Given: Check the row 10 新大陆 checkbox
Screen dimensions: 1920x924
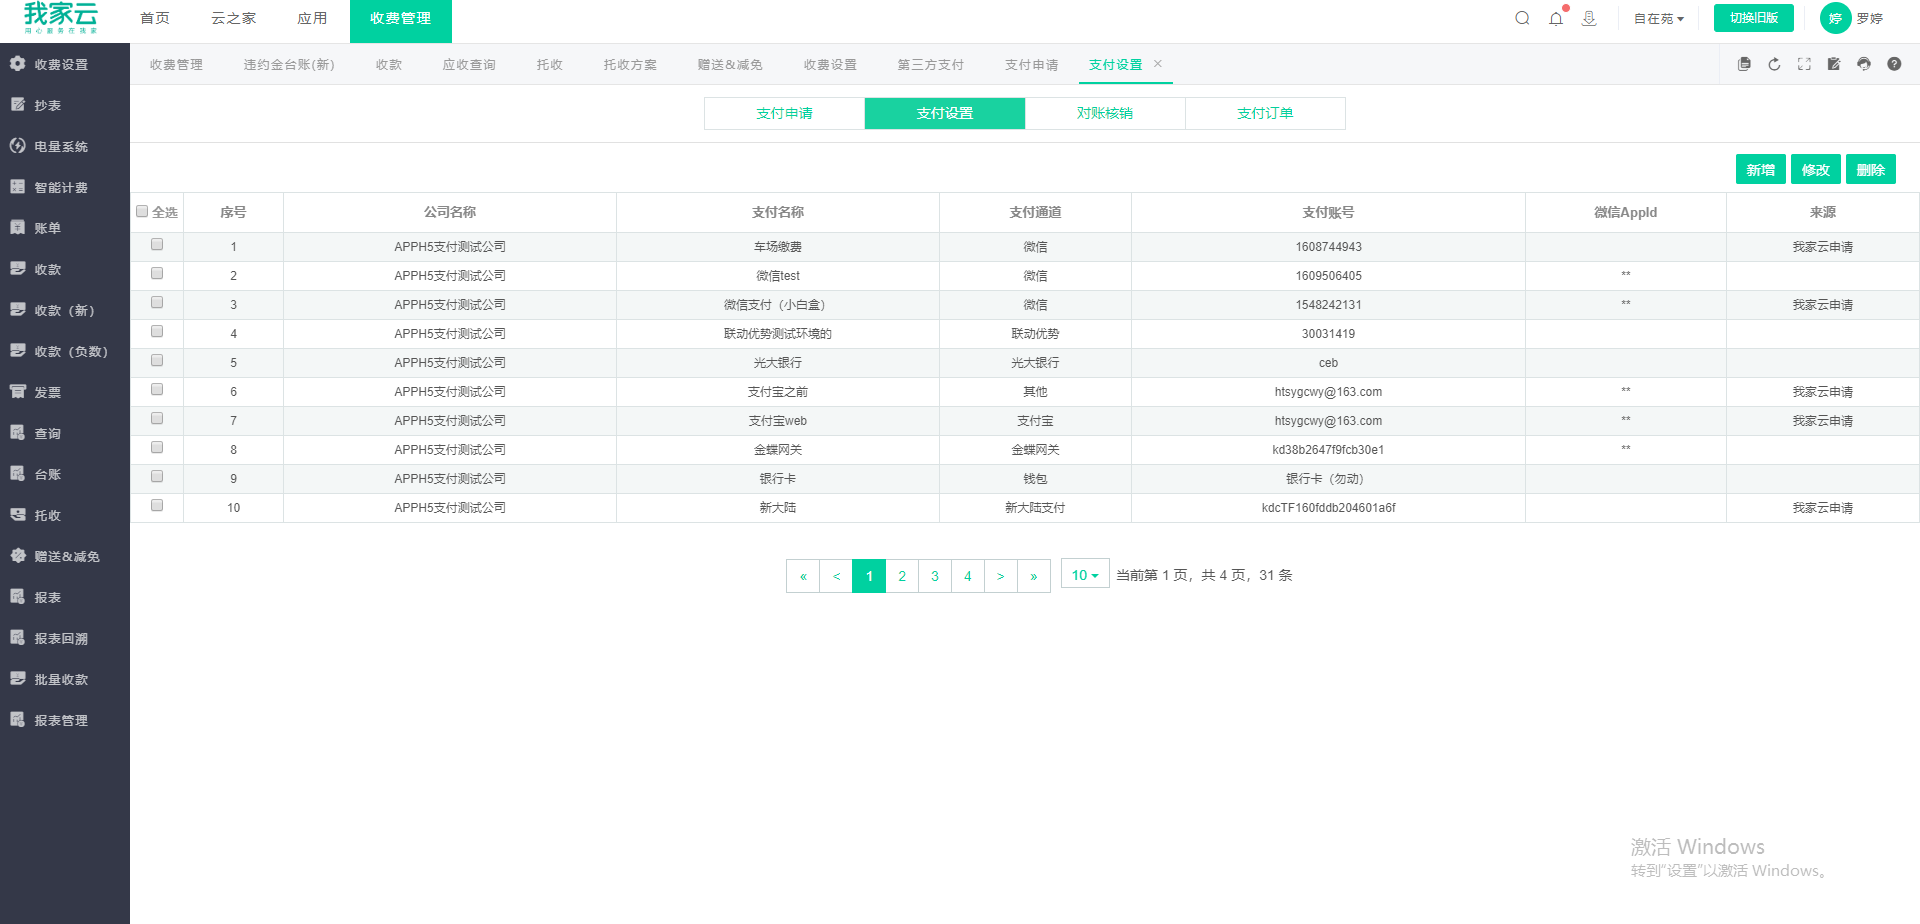Looking at the screenshot, I should [x=157, y=505].
